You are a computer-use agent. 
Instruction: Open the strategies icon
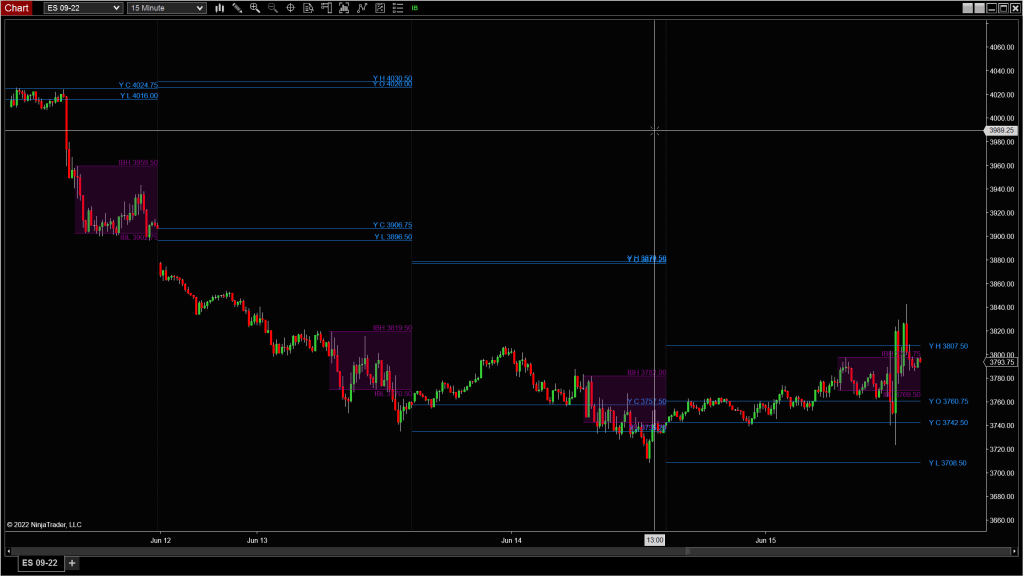coord(378,8)
